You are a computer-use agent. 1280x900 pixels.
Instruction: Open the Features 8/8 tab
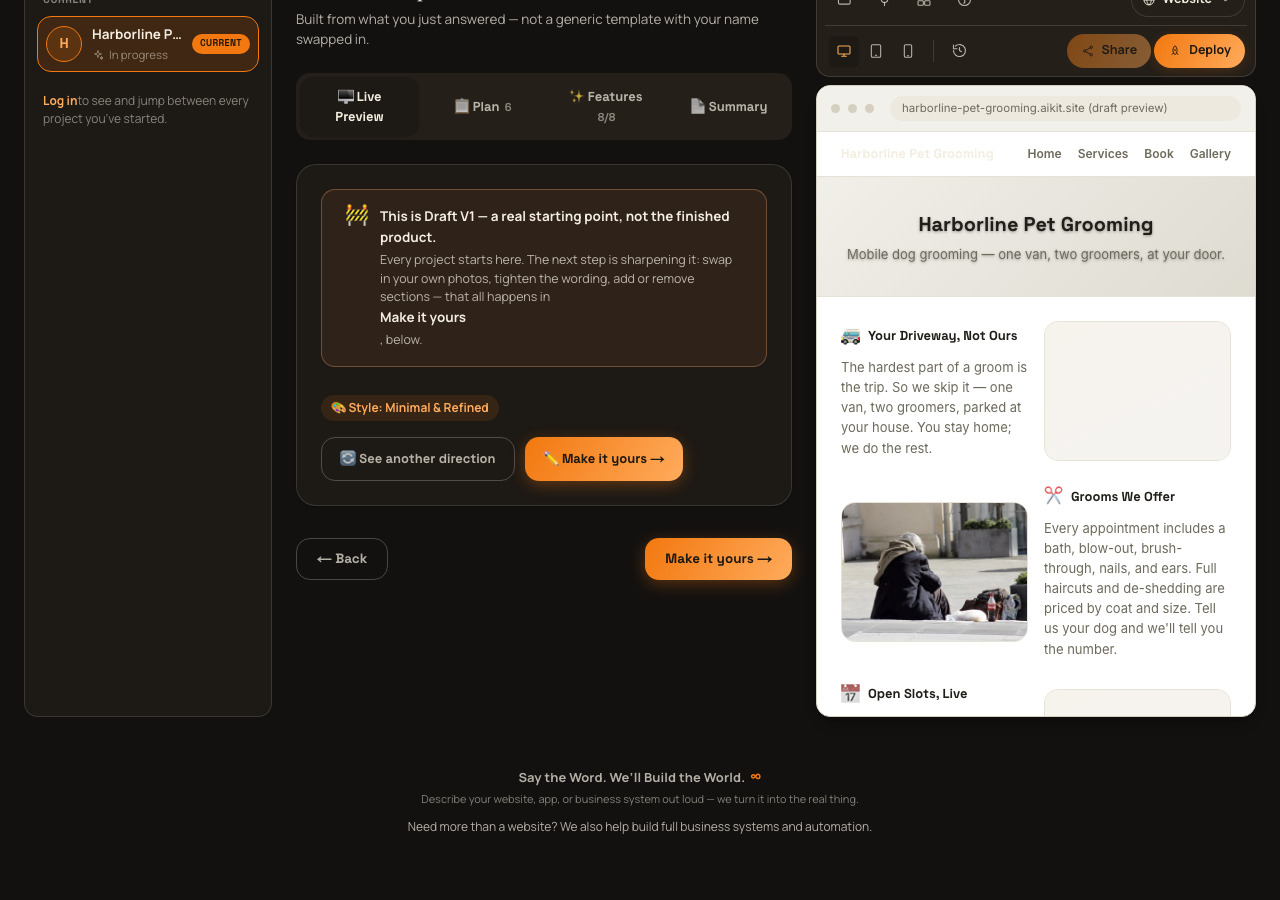coord(606,107)
